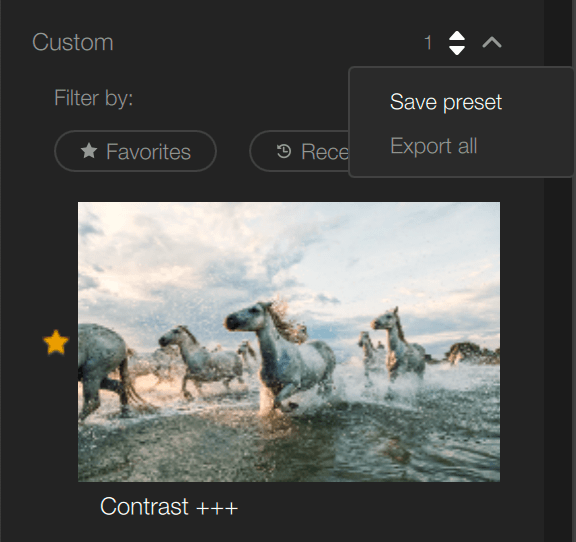Filter presets by Favorites
The height and width of the screenshot is (542, 576).
[x=135, y=151]
